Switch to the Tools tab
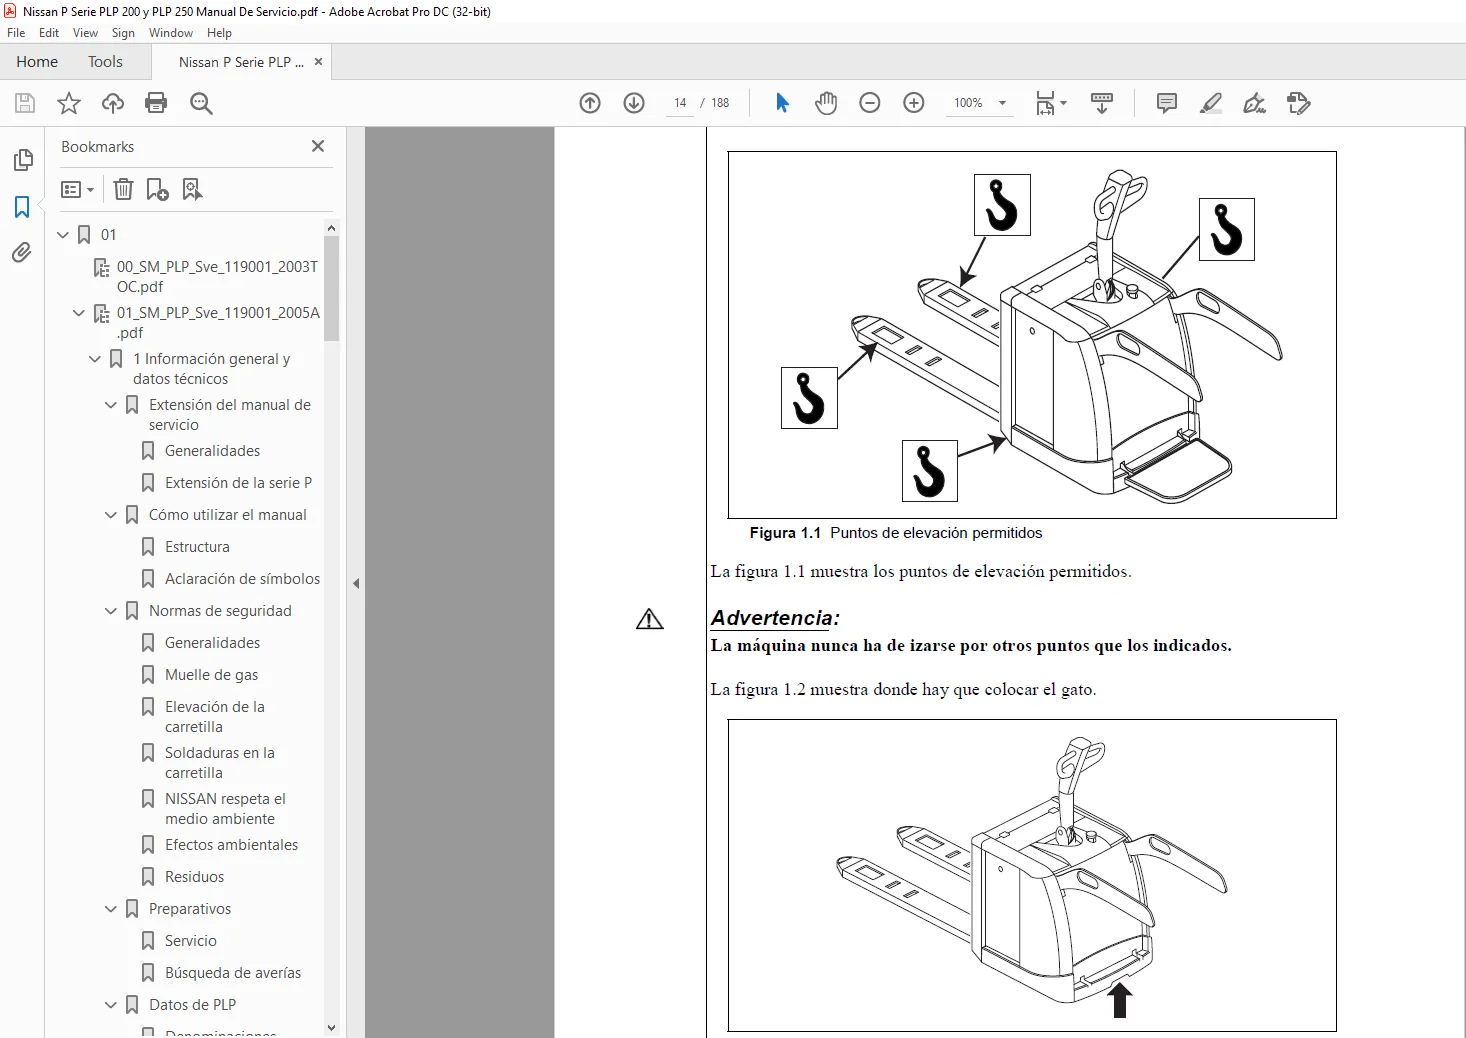 (x=105, y=62)
